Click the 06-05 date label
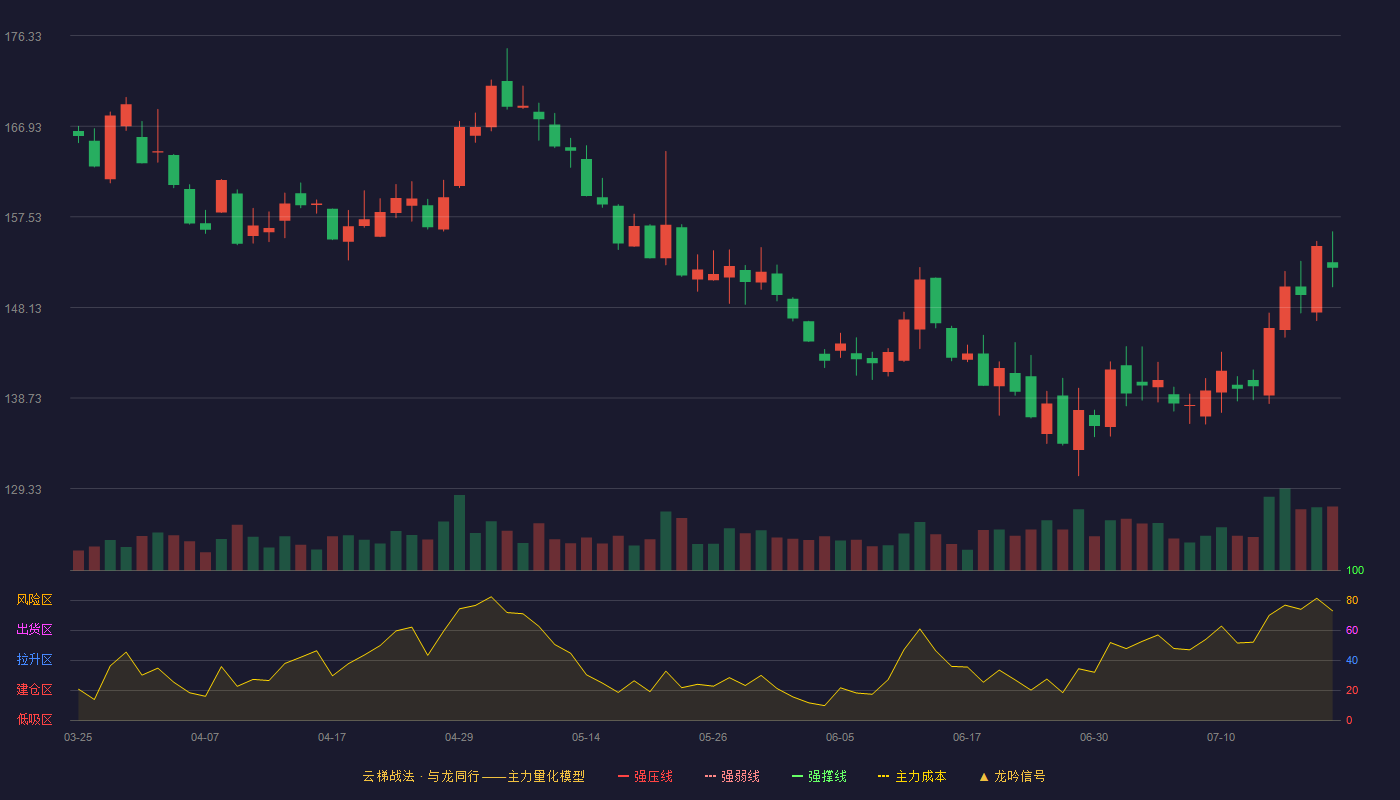1400x800 pixels. (x=840, y=737)
